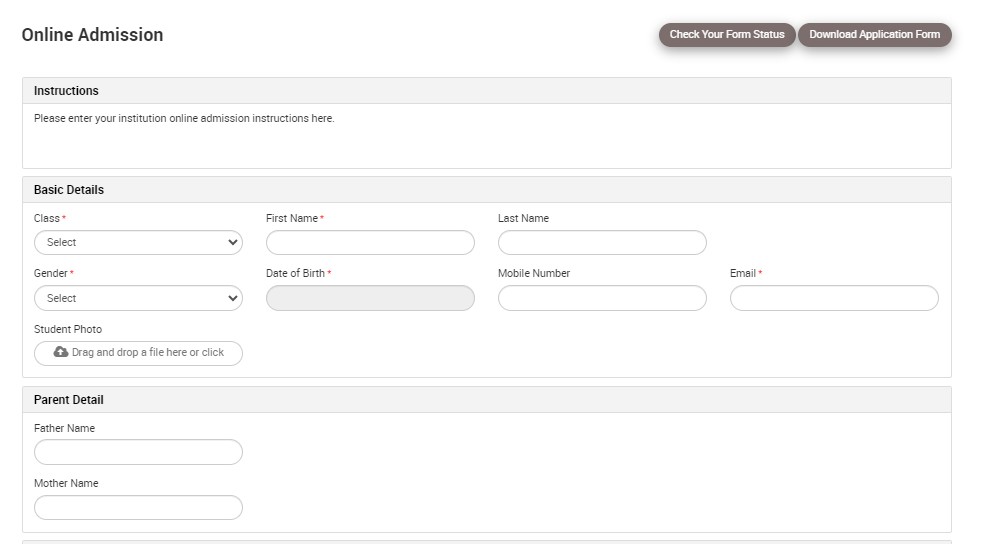This screenshot has width=984, height=544.
Task: Click the Online Admission page title
Action: (x=92, y=35)
